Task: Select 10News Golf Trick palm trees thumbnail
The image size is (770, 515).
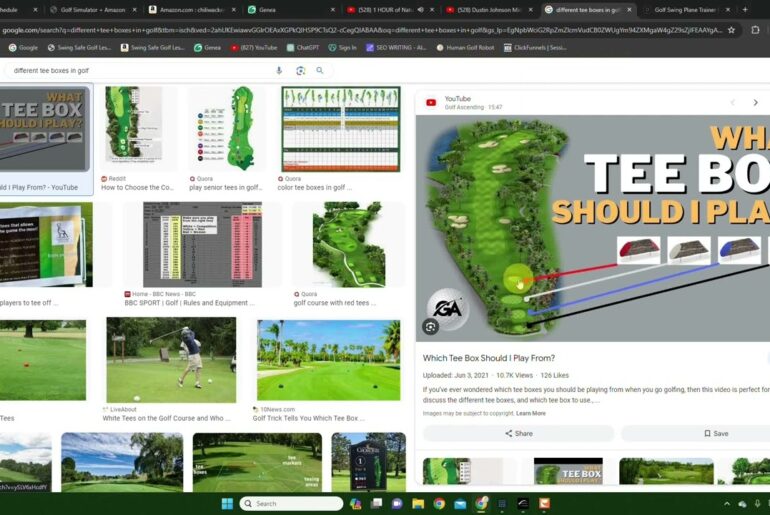Action: tap(329, 360)
